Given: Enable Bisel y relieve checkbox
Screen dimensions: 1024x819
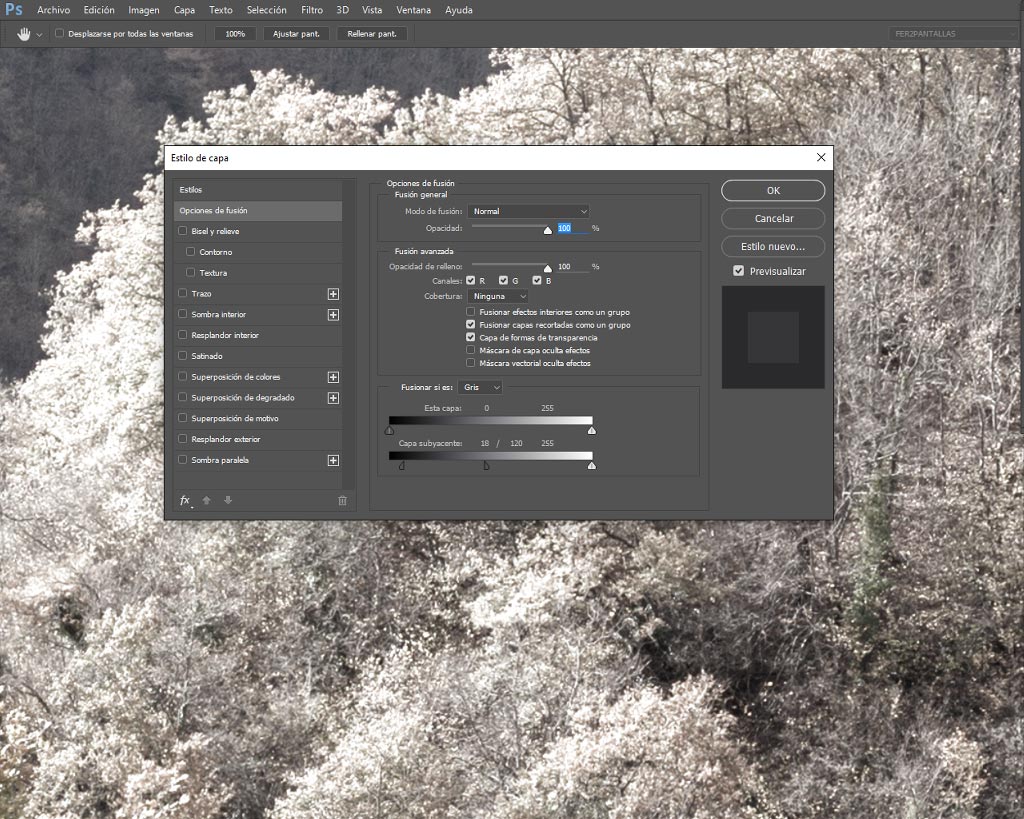Looking at the screenshot, I should tap(183, 231).
